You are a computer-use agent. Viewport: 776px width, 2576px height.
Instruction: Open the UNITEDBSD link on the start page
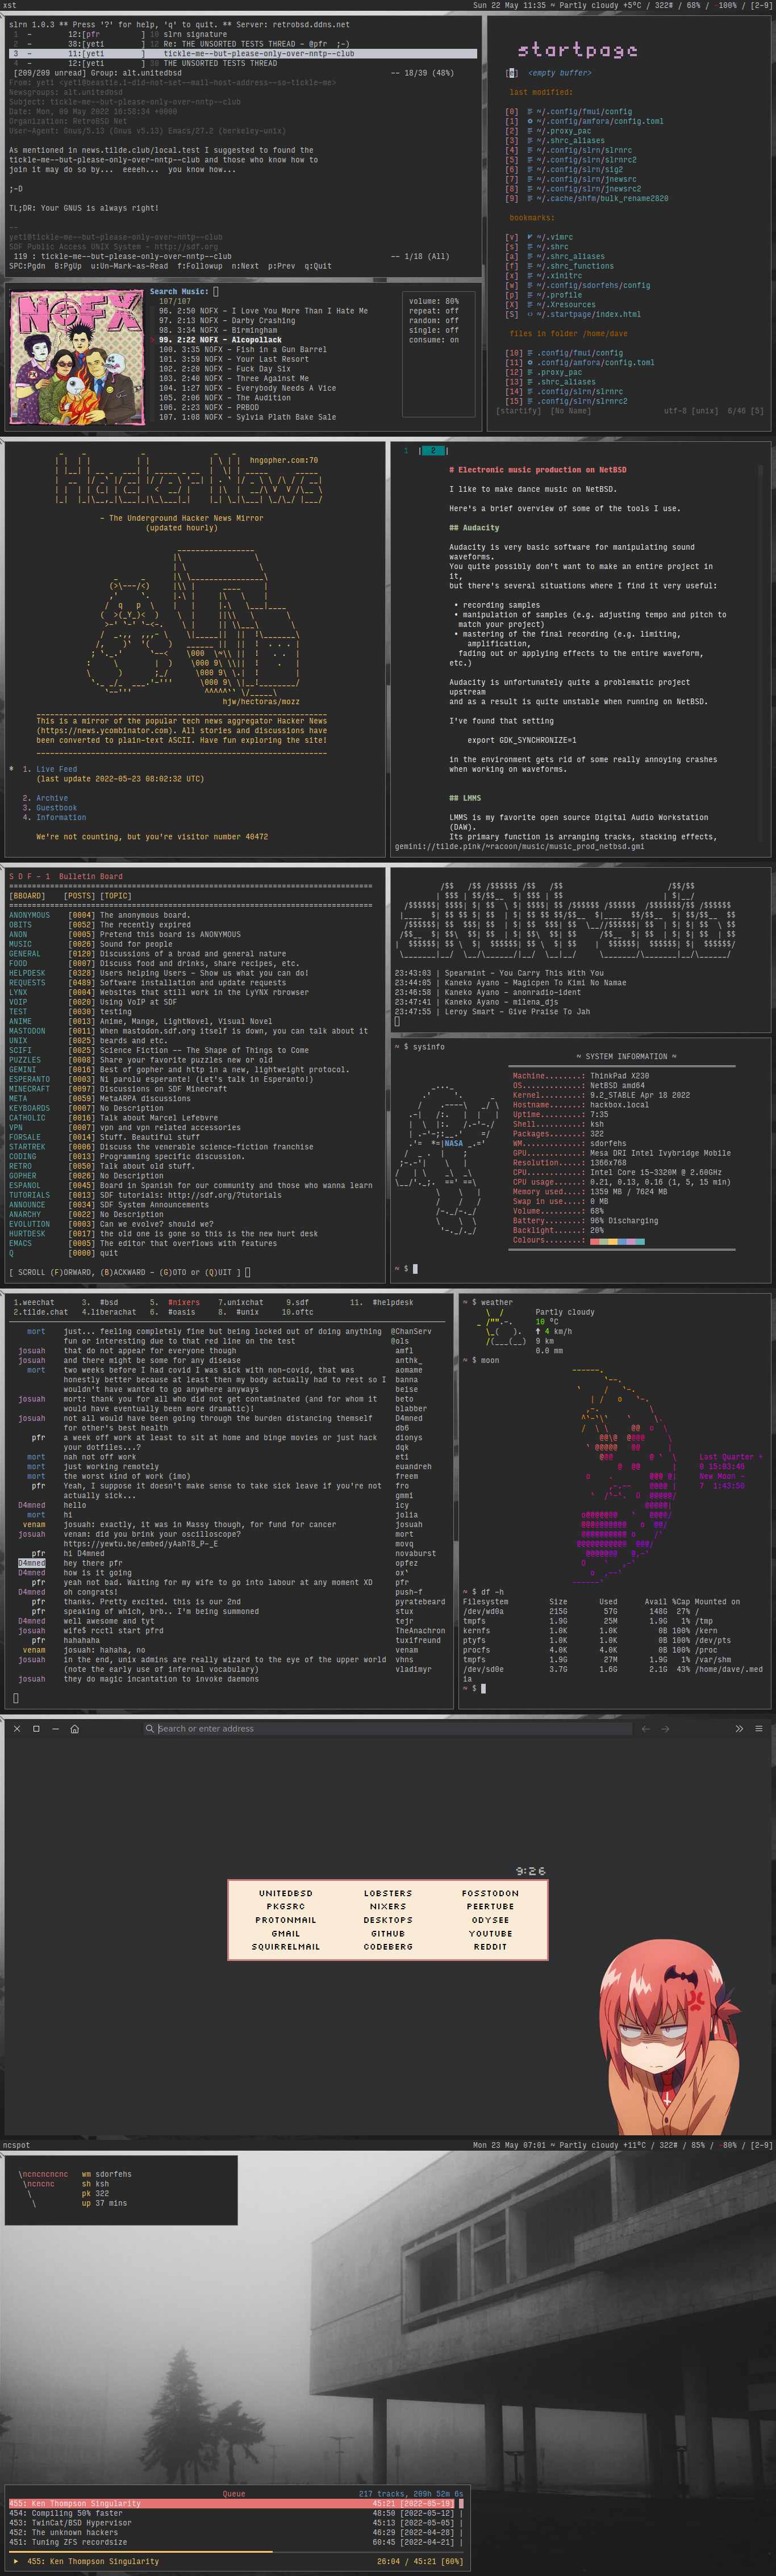(x=286, y=1893)
